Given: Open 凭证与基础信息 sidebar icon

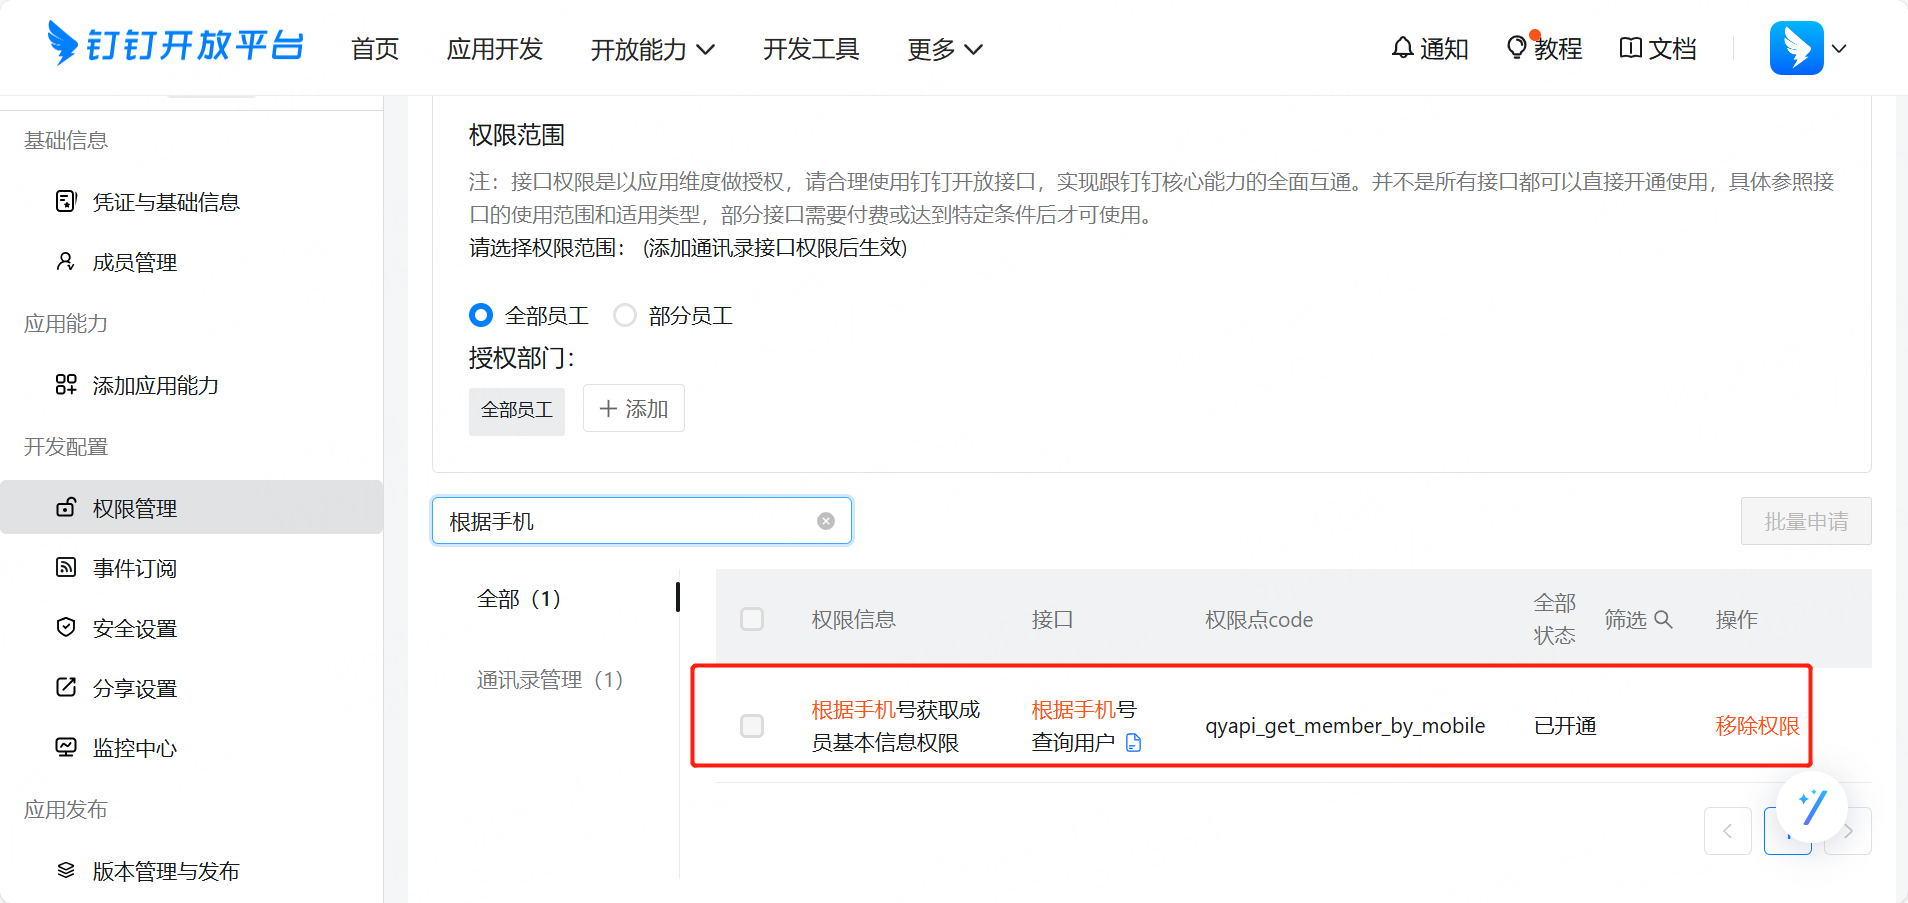Looking at the screenshot, I should [x=66, y=201].
